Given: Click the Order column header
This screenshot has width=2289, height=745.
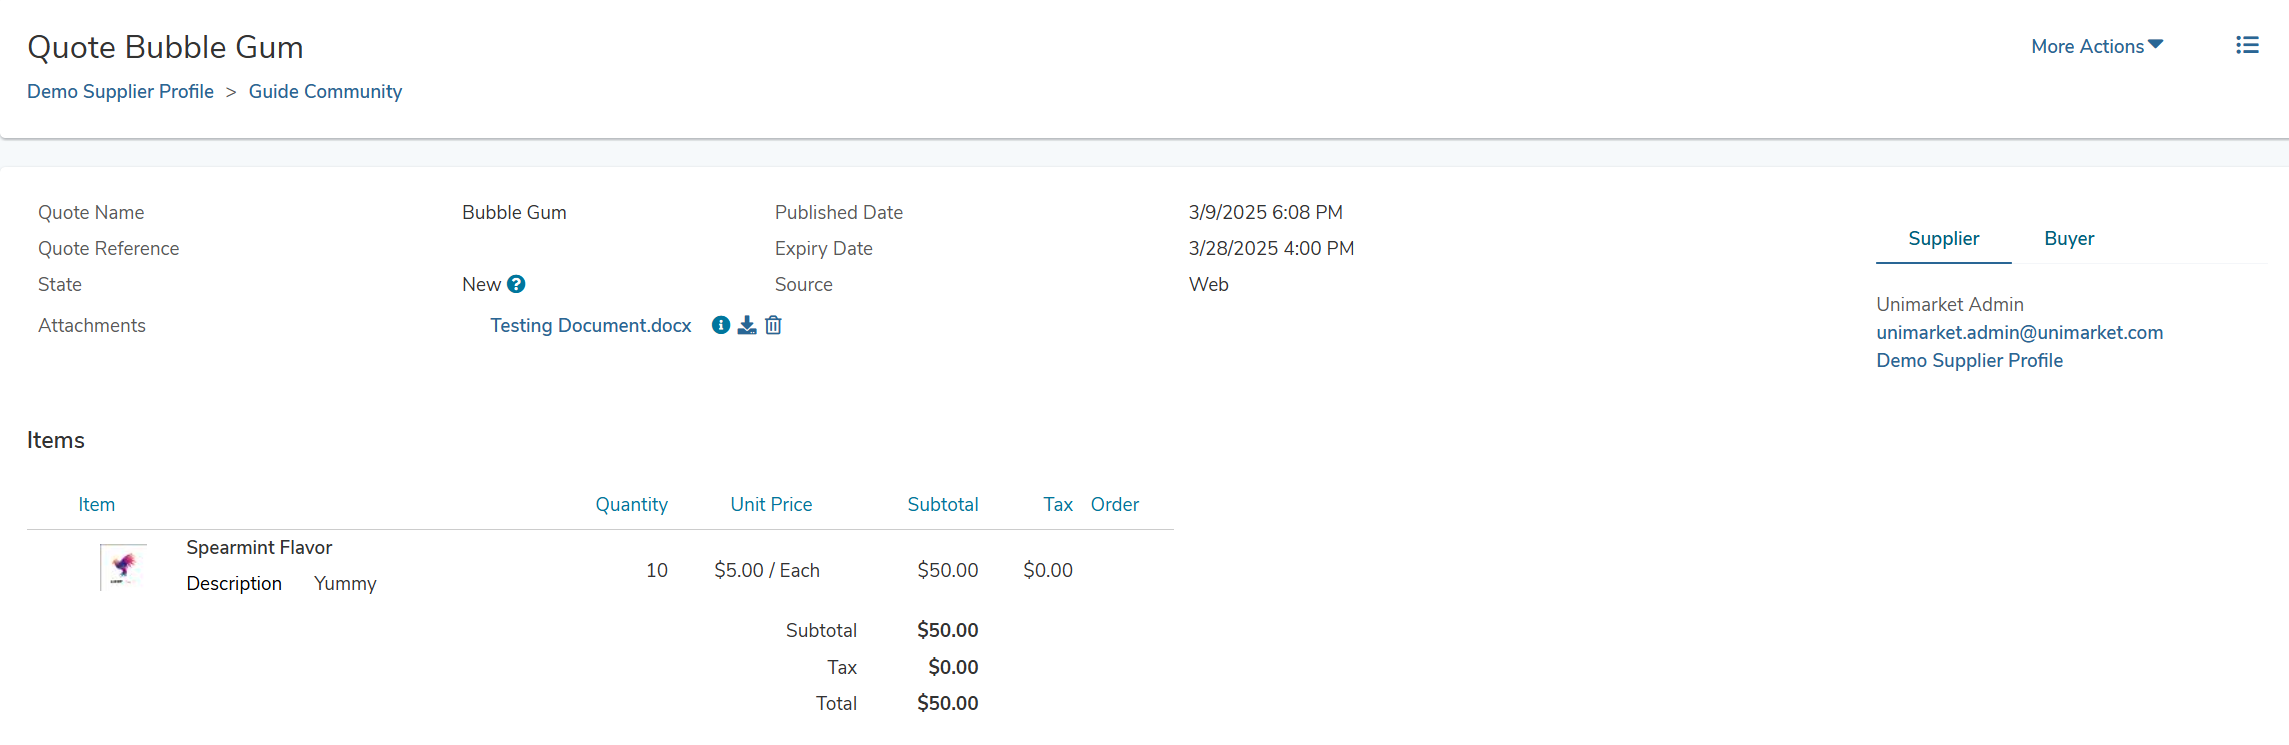Looking at the screenshot, I should pyautogui.click(x=1114, y=504).
